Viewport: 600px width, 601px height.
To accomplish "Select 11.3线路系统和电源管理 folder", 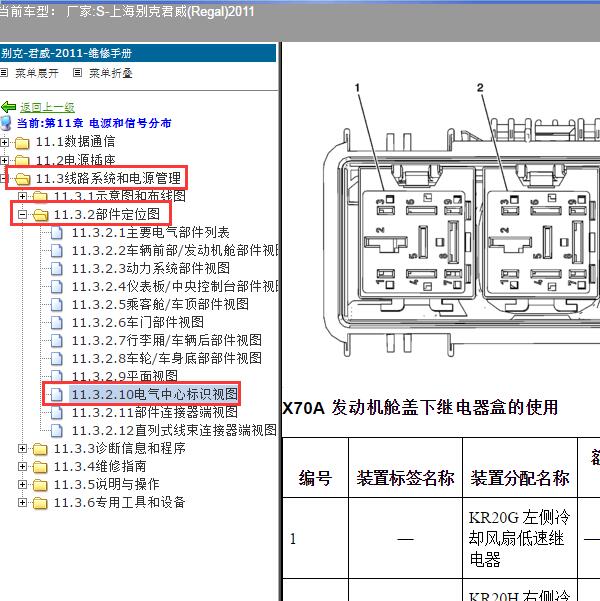I will [108, 178].
